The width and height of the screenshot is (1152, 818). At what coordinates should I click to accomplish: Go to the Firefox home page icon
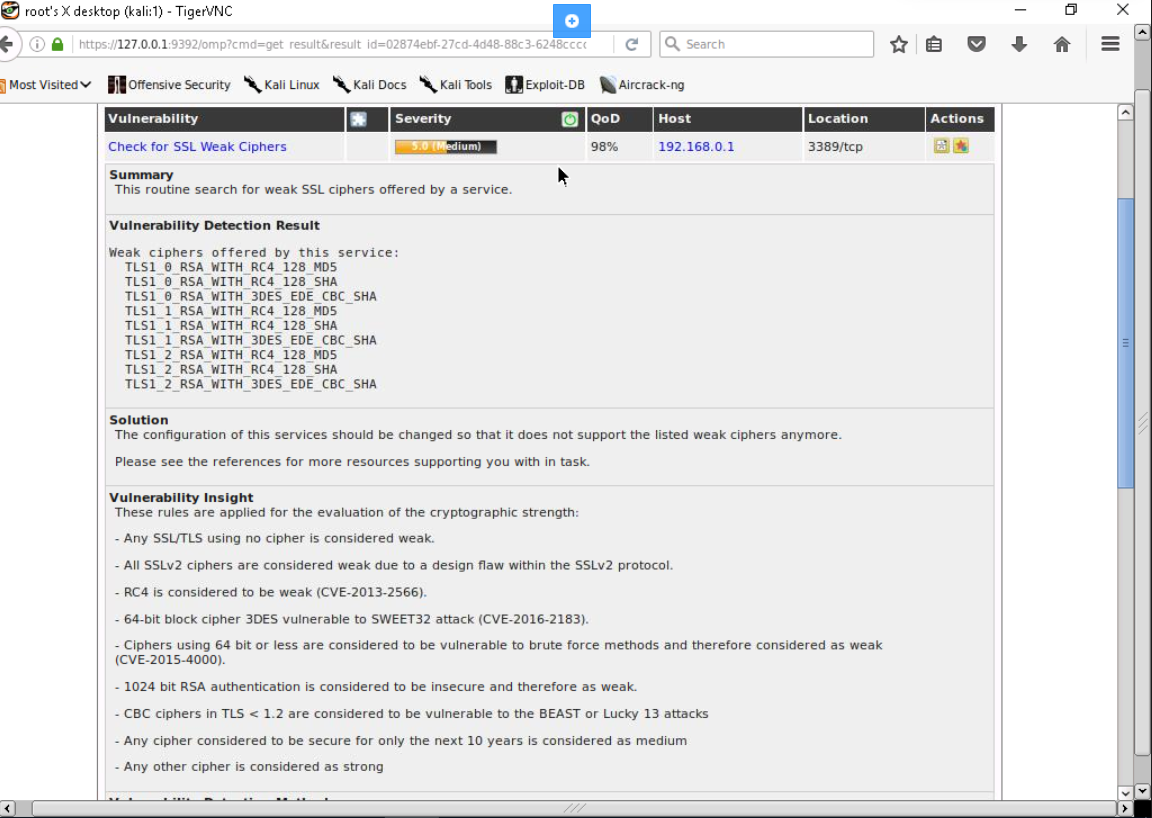point(1062,44)
